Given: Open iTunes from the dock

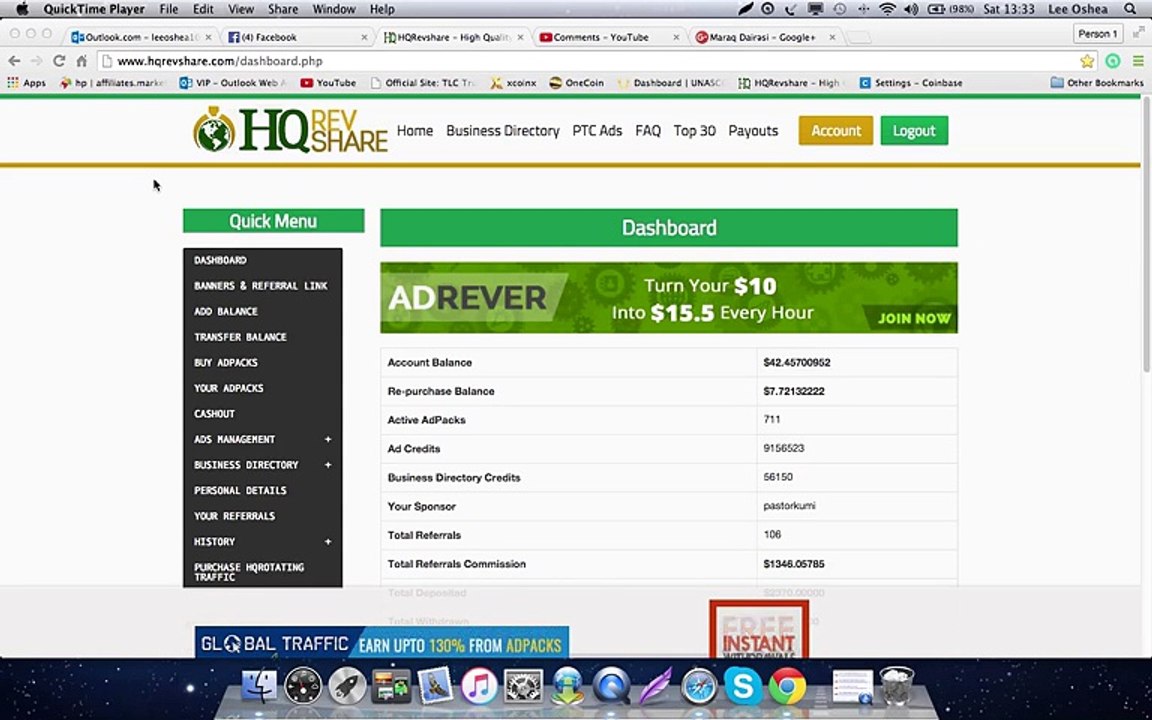Looking at the screenshot, I should pos(479,686).
